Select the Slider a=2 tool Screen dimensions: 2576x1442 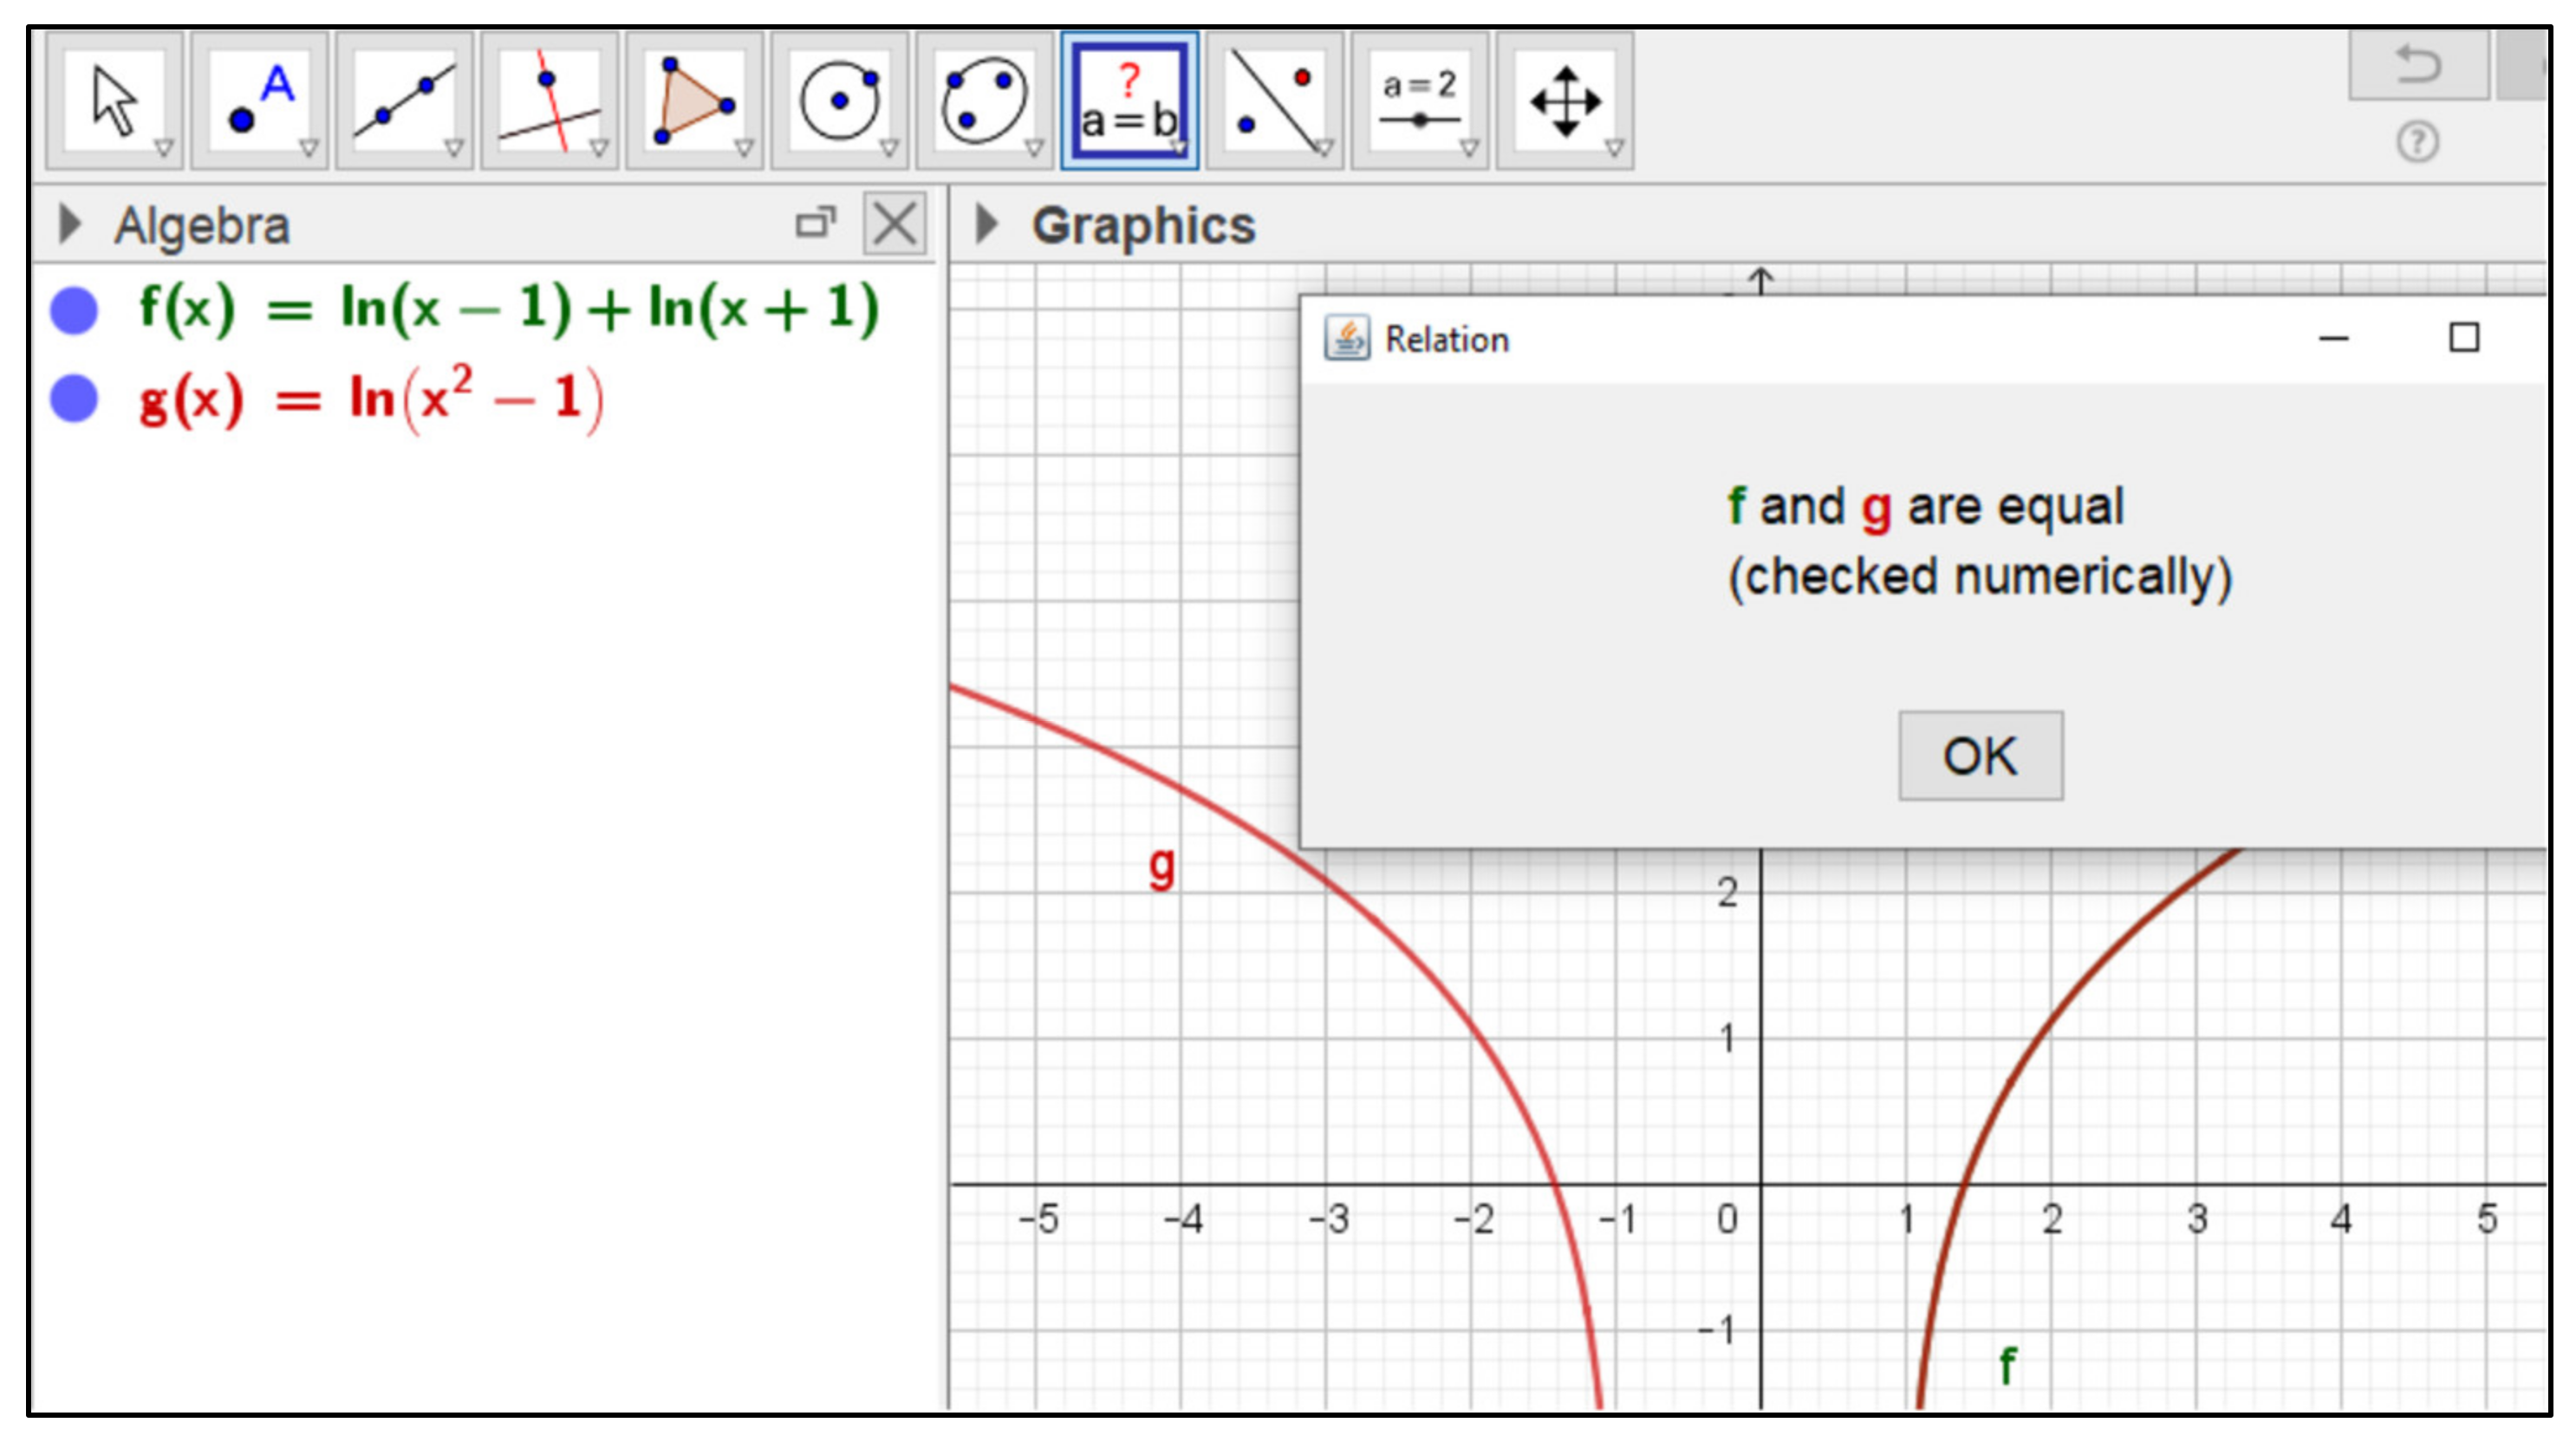pos(1419,101)
